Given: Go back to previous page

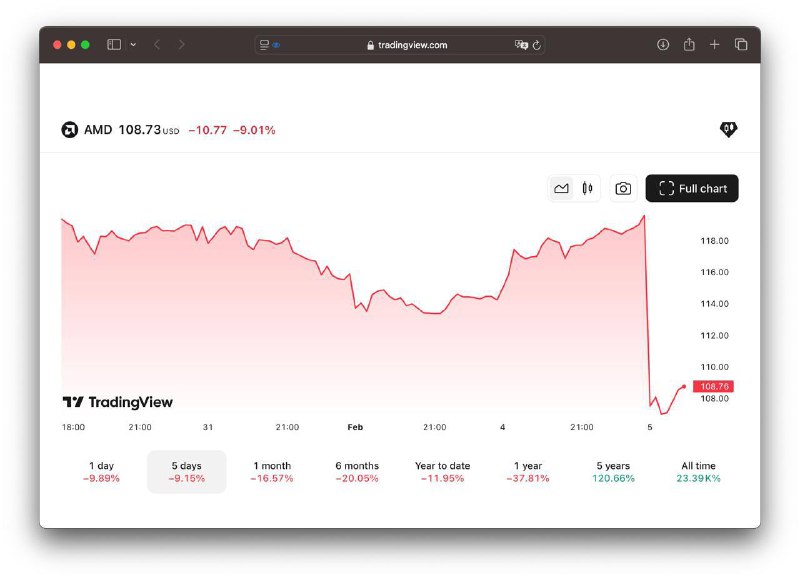Looking at the screenshot, I should click(157, 45).
